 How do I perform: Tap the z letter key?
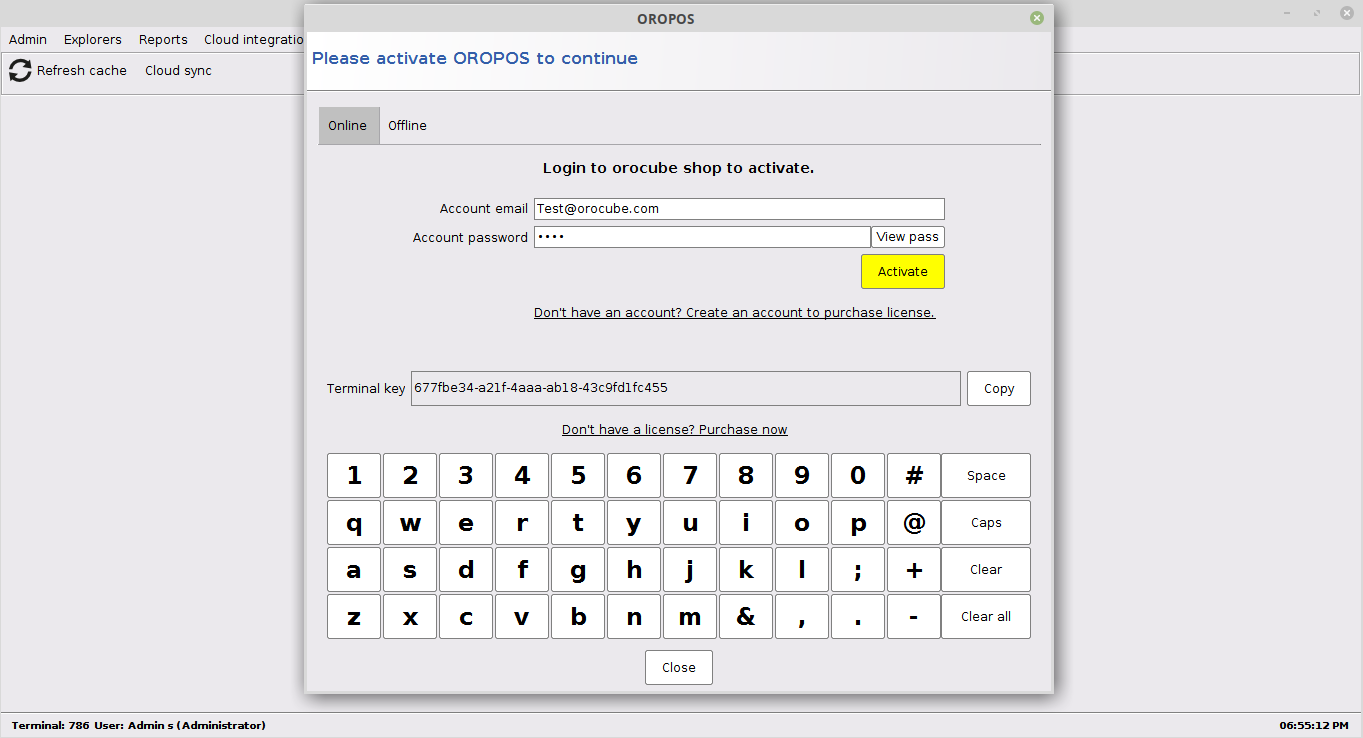[354, 617]
